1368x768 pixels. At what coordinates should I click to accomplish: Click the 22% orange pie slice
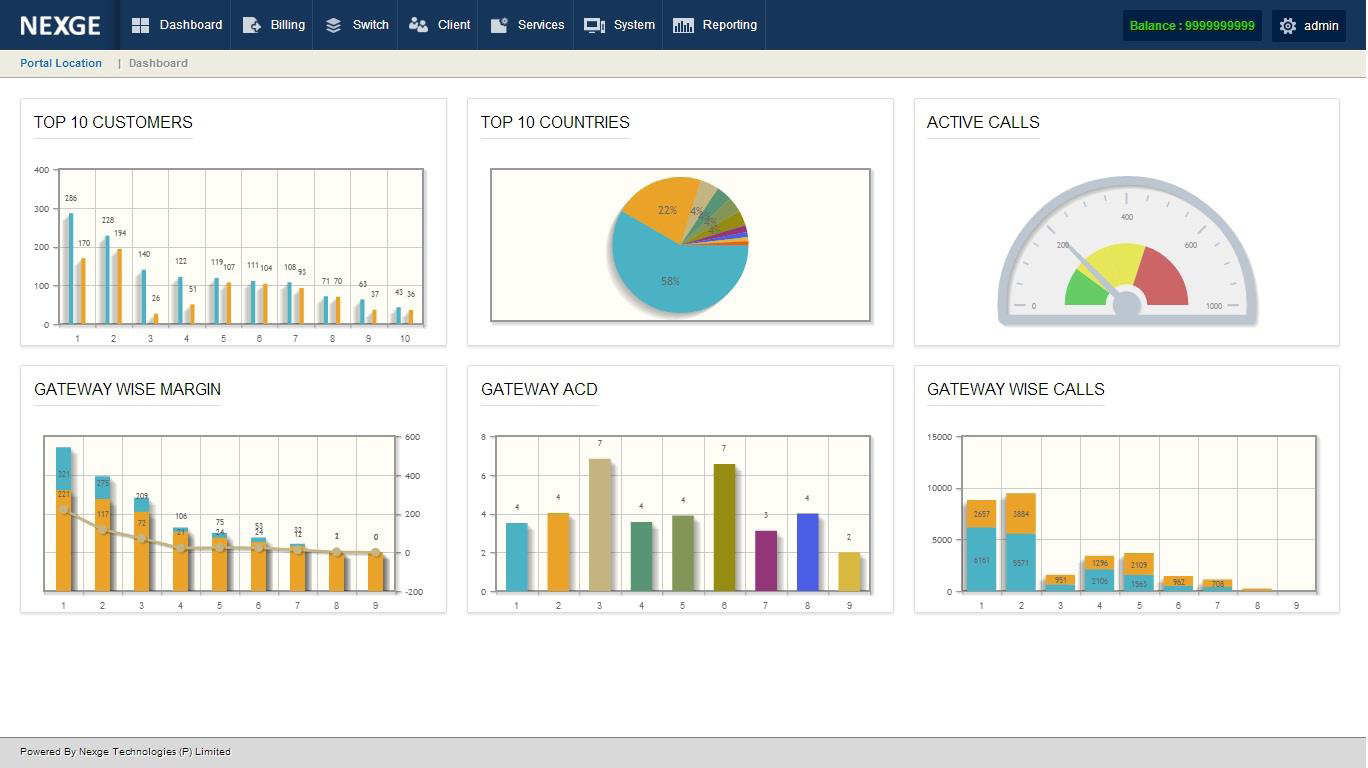660,207
